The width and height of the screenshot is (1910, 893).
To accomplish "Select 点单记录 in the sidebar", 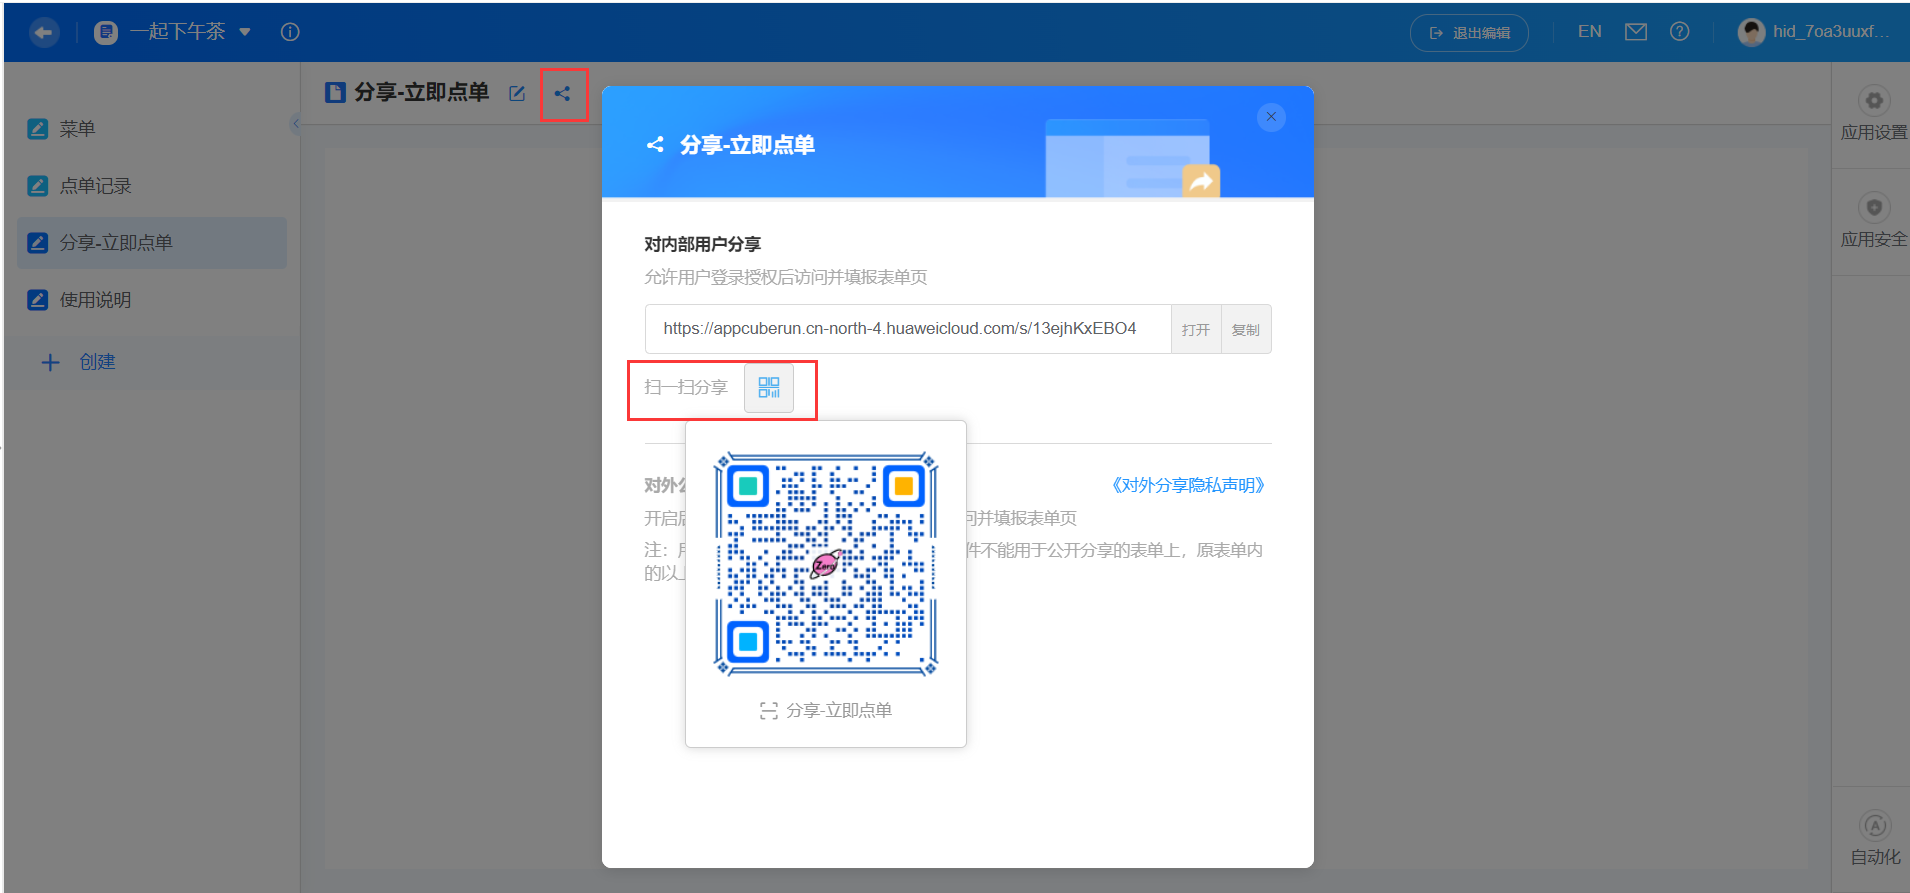I will tap(152, 186).
